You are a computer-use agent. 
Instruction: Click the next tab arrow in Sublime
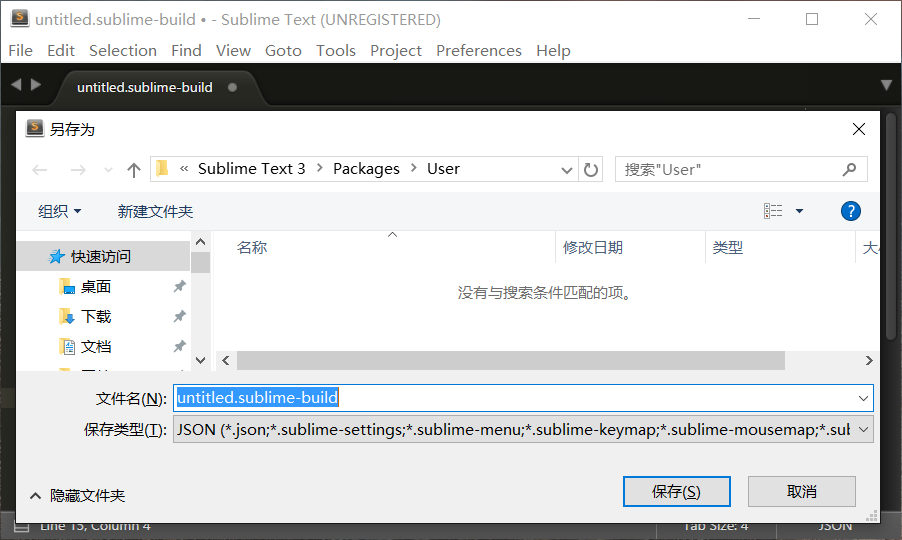pyautogui.click(x=36, y=85)
